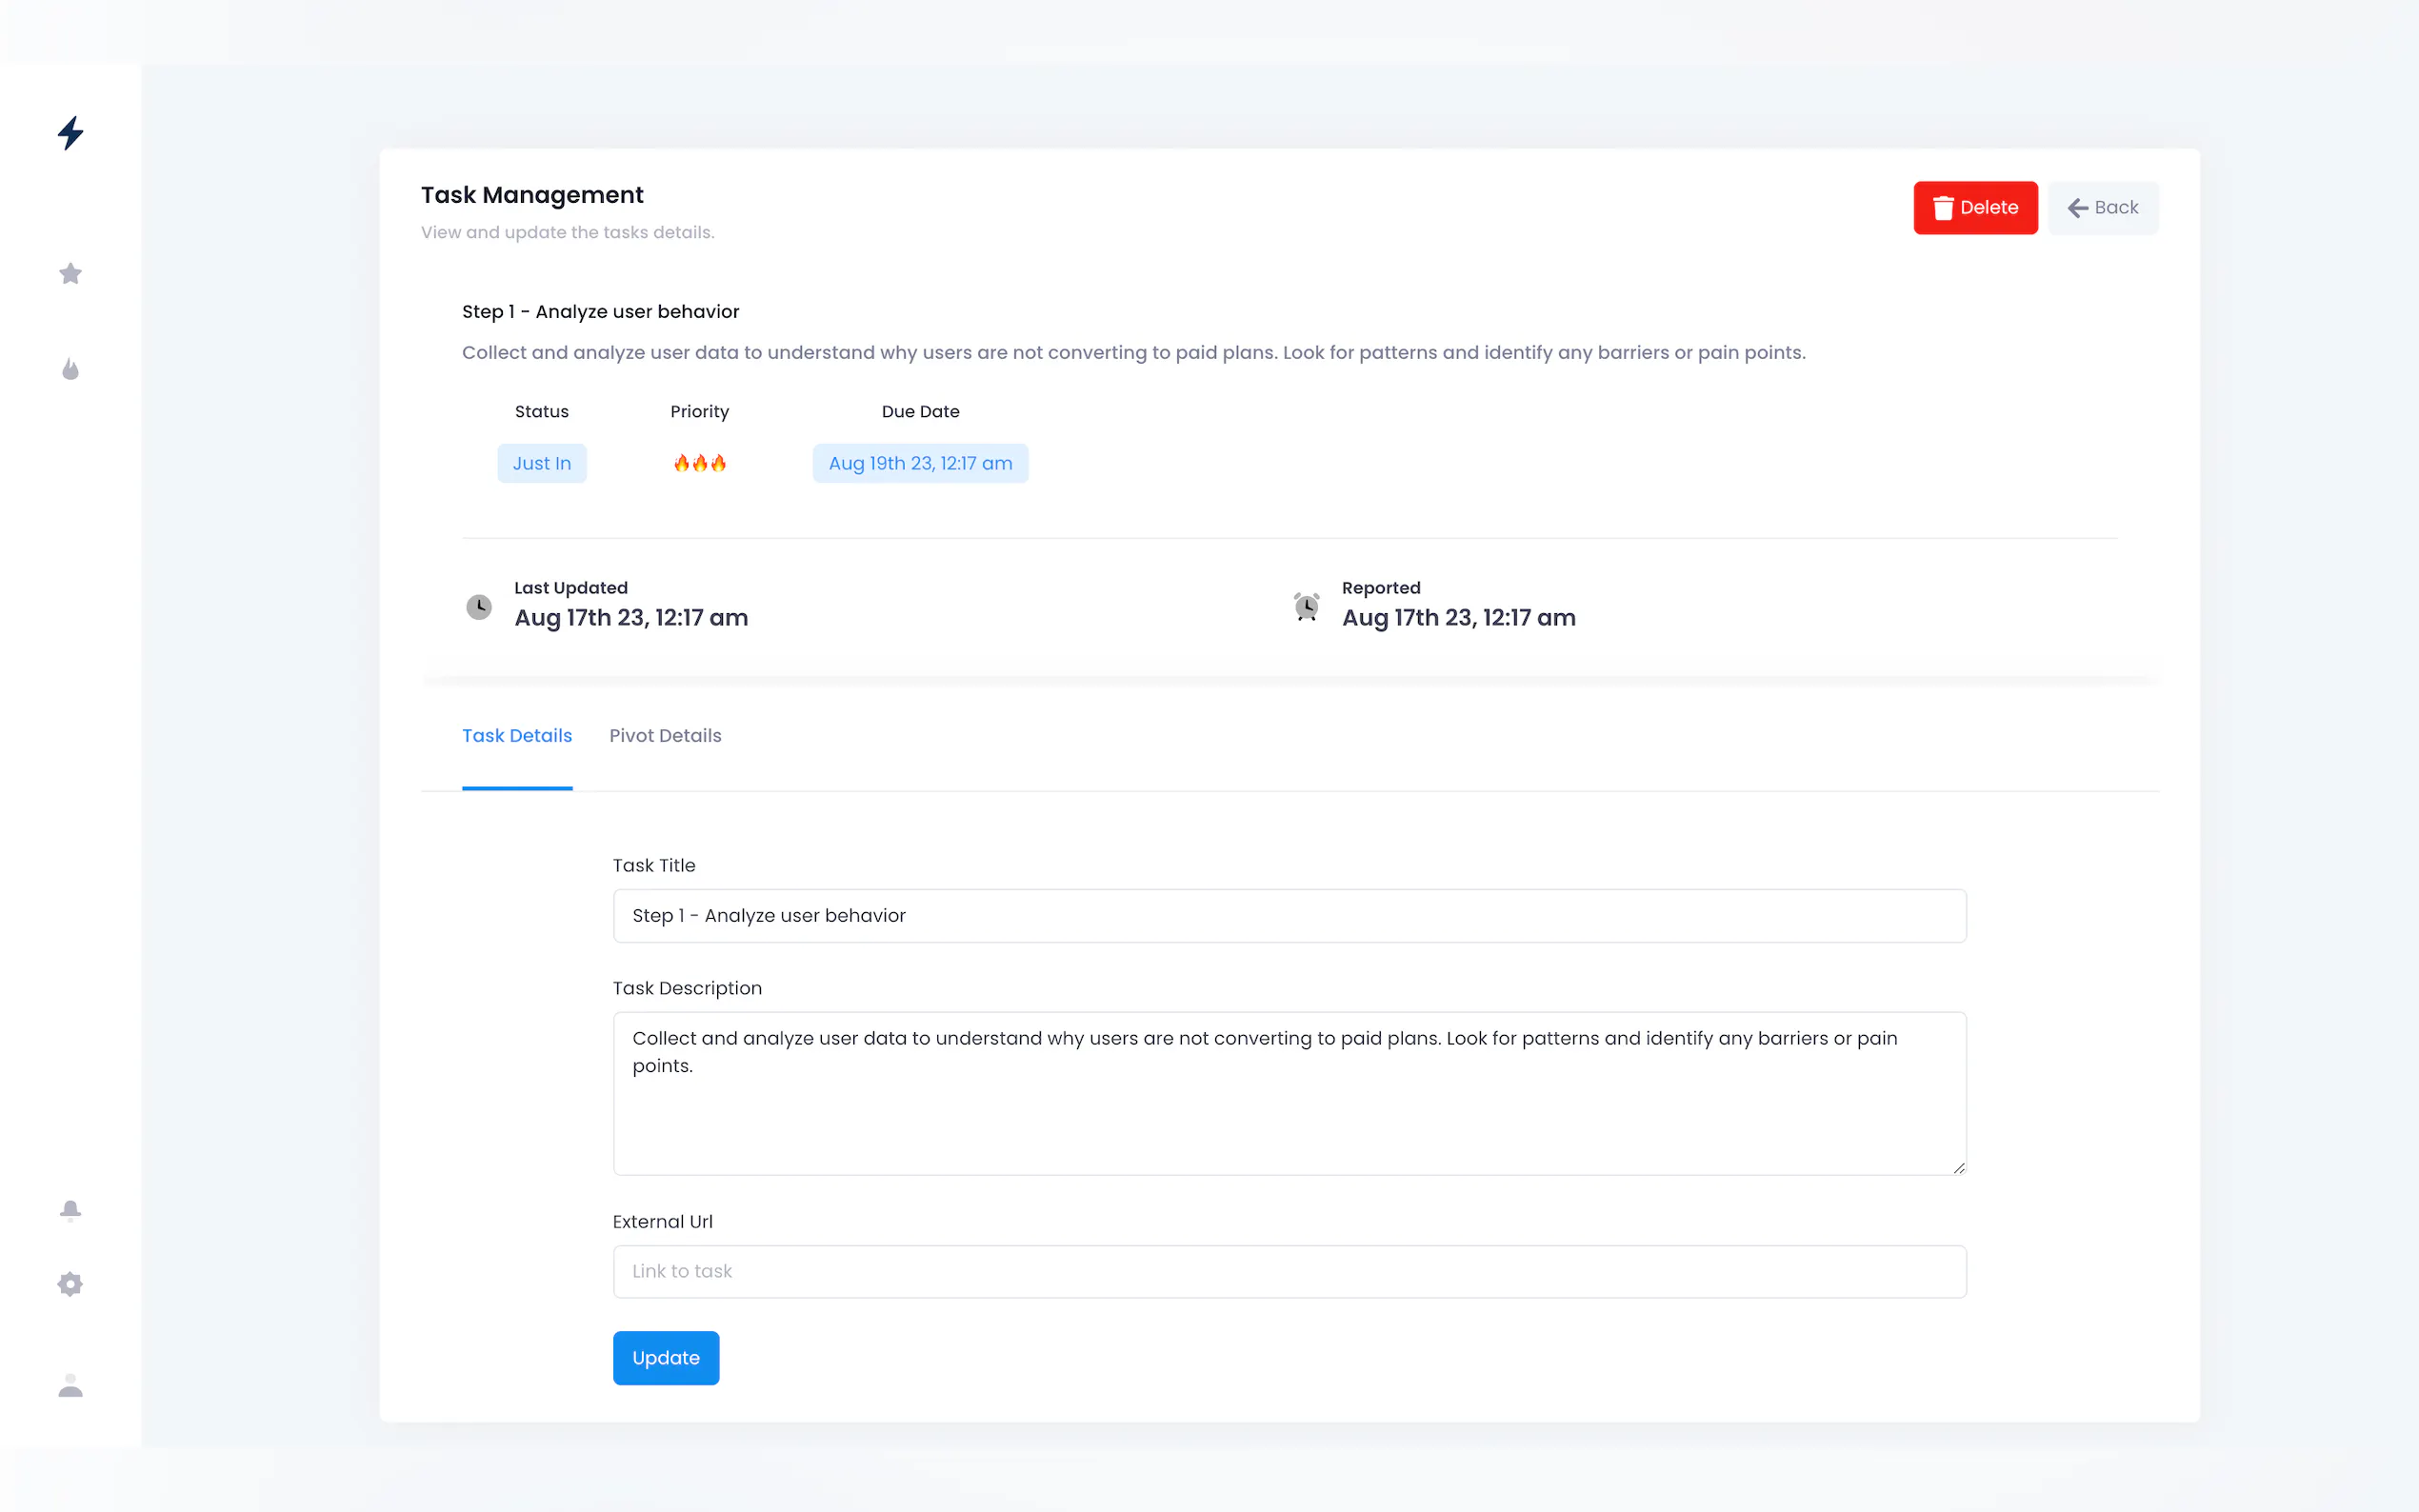
Task: Go back using the Back button
Action: tap(2103, 208)
